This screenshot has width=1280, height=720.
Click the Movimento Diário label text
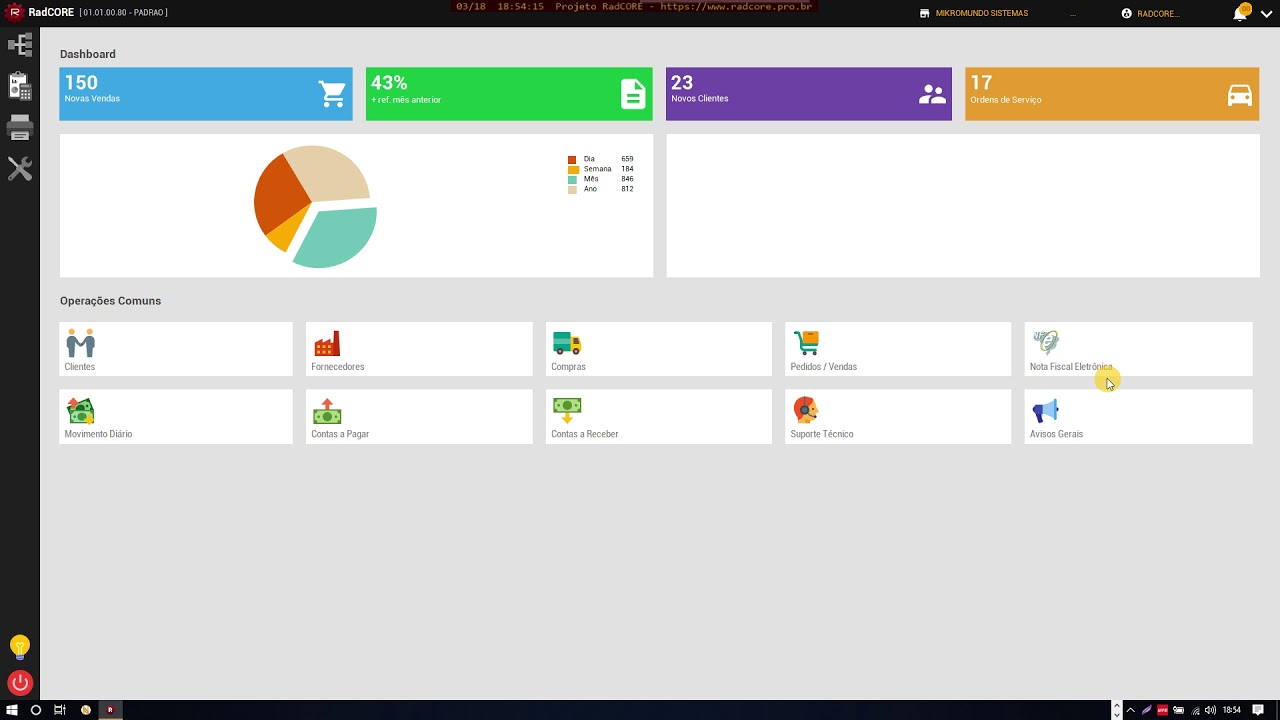coord(98,434)
